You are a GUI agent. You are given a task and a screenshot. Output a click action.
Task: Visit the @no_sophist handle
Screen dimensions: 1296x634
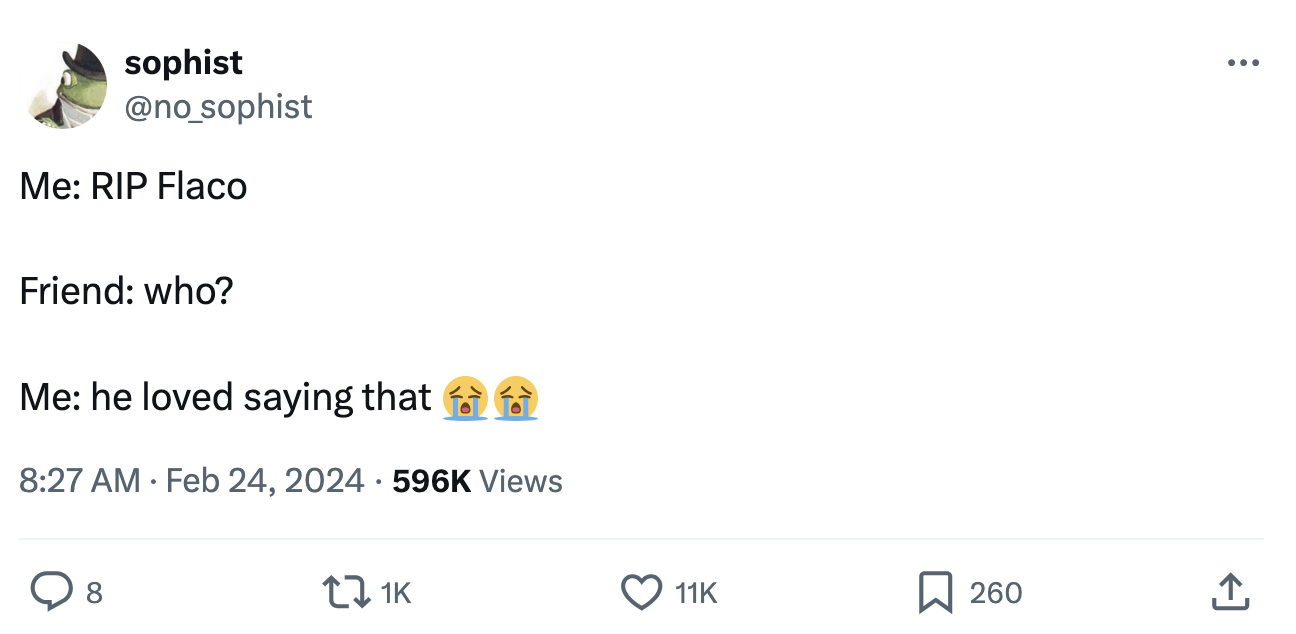click(x=218, y=106)
